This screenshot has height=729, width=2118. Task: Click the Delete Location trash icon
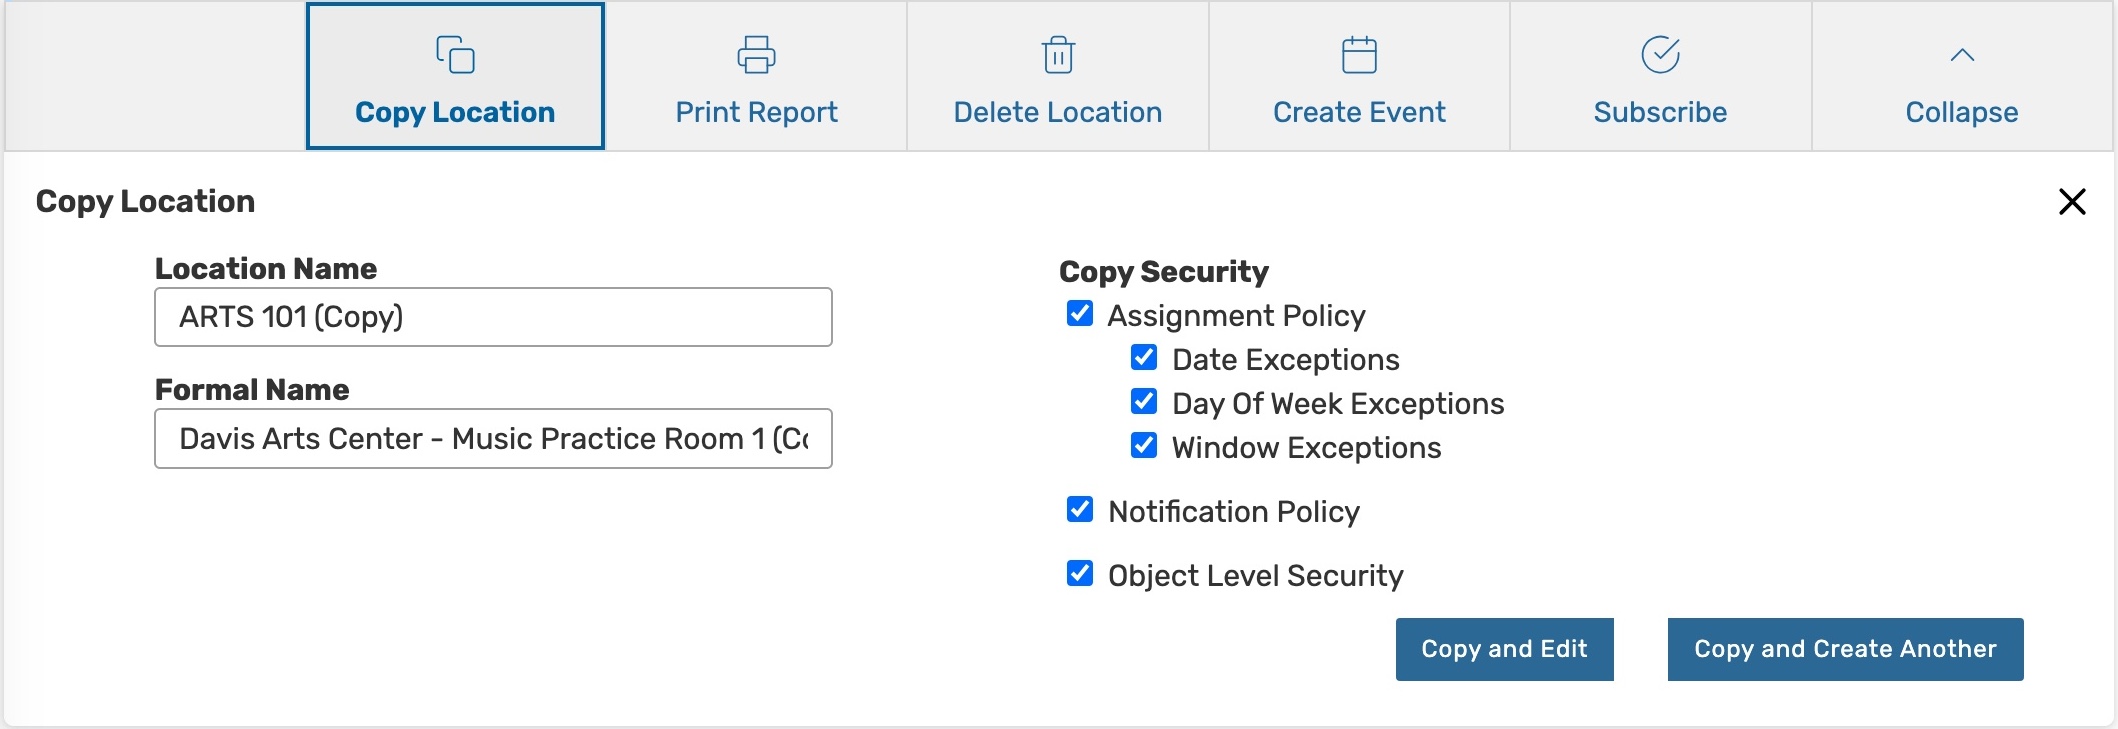pos(1058,55)
